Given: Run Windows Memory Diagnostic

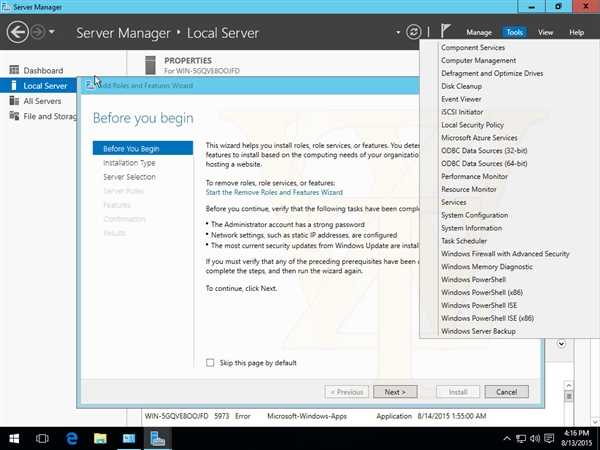Looking at the screenshot, I should 487,267.
